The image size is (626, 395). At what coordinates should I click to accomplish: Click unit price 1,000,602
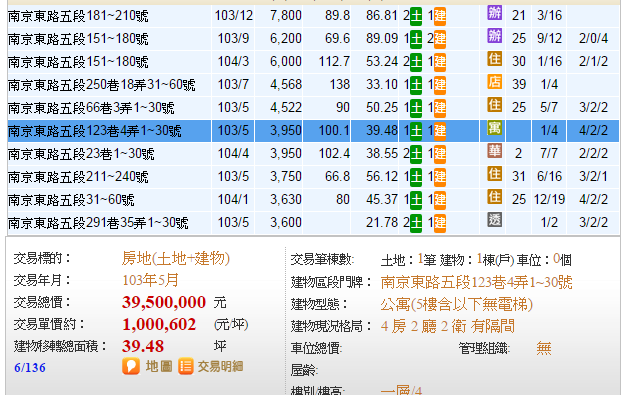(x=159, y=324)
